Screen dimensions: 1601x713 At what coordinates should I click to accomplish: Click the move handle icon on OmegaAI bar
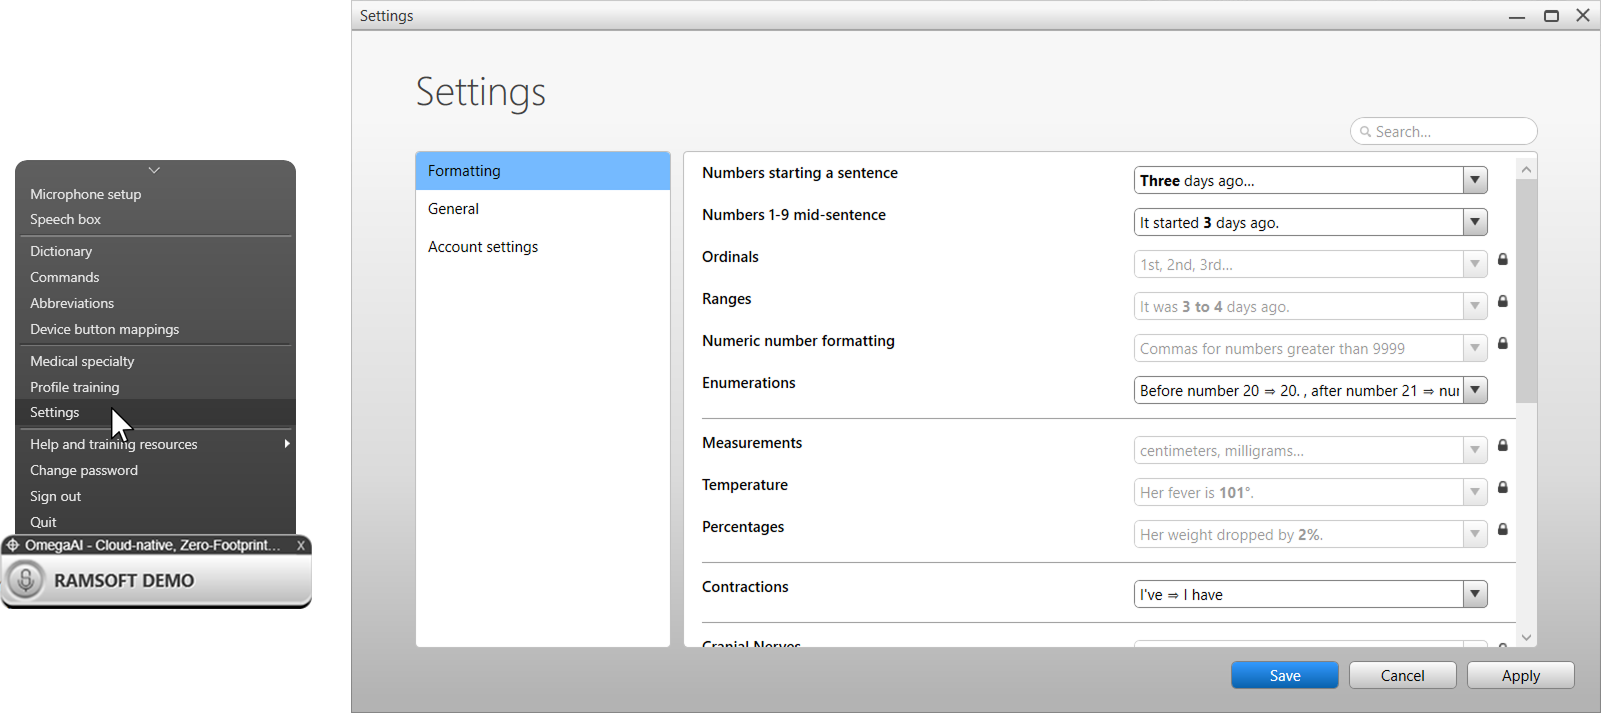click(x=13, y=545)
